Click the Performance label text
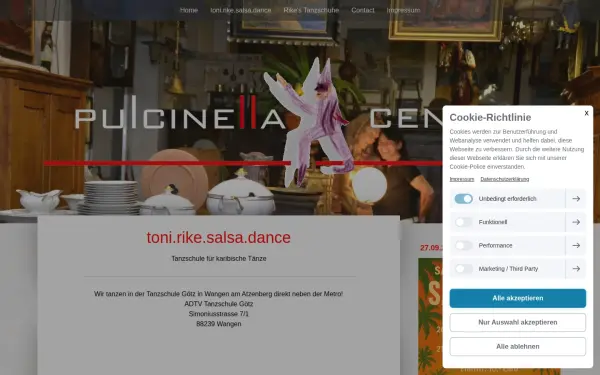This screenshot has width=600, height=375. coord(495,245)
